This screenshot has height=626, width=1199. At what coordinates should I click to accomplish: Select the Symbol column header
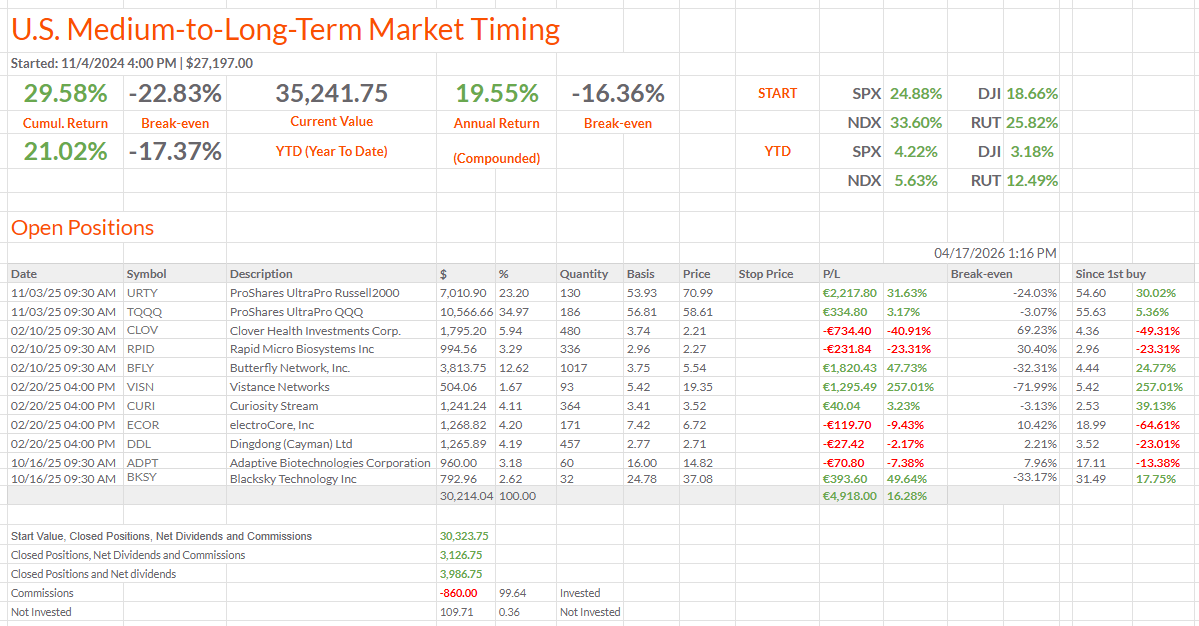[146, 274]
